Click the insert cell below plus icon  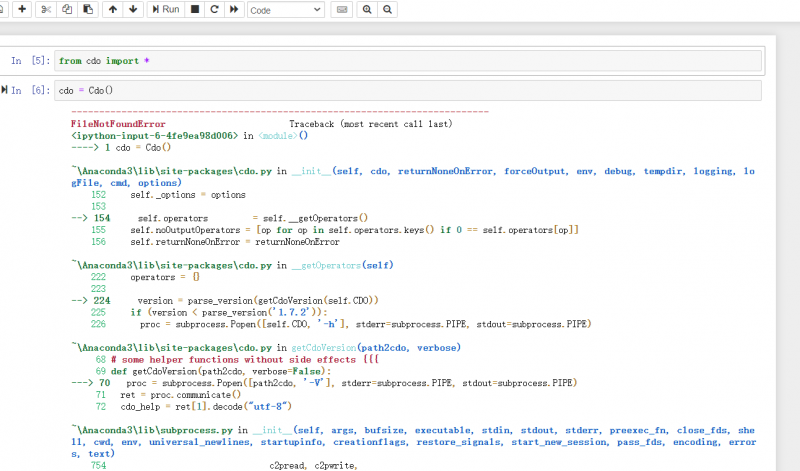(22, 9)
